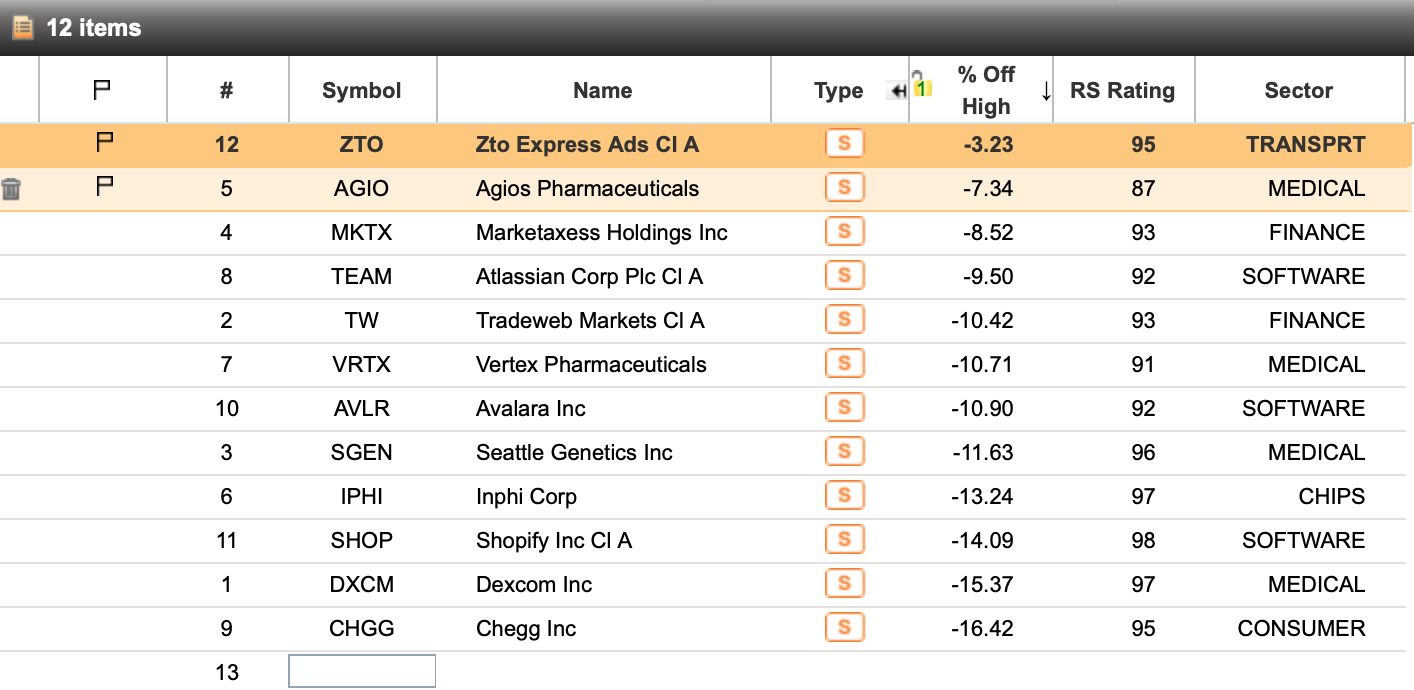The height and width of the screenshot is (690, 1414).
Task: Toggle the sort arrow on % Off High
Action: pos(1046,91)
